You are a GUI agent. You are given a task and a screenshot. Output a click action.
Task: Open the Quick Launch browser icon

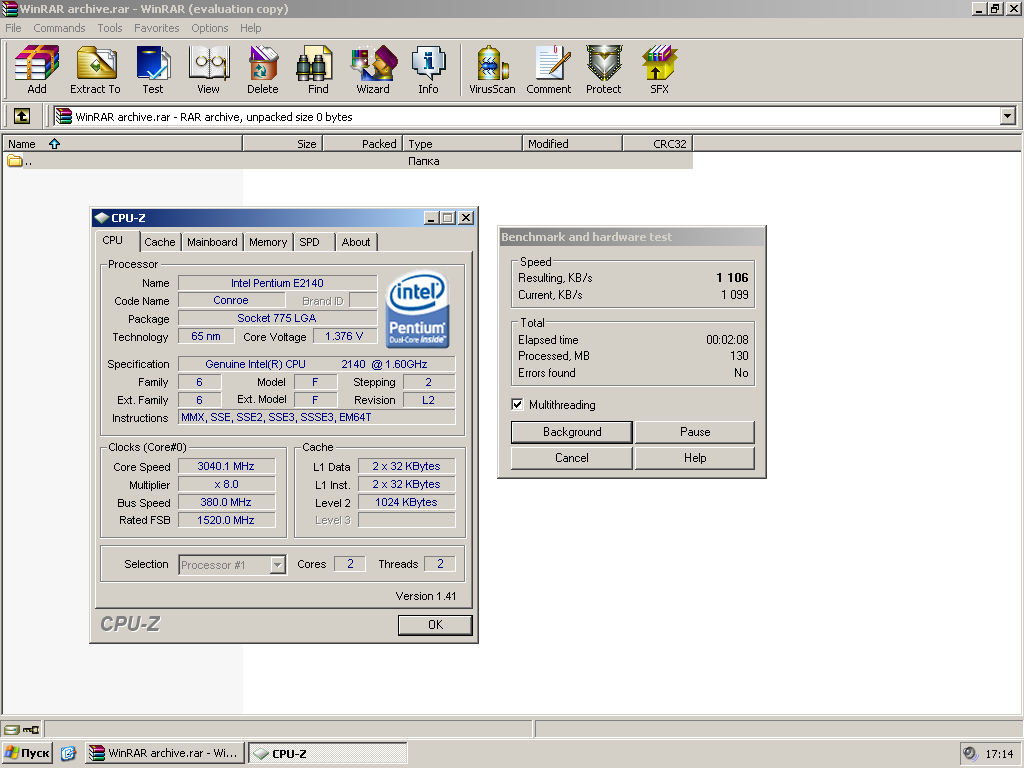tap(68, 753)
